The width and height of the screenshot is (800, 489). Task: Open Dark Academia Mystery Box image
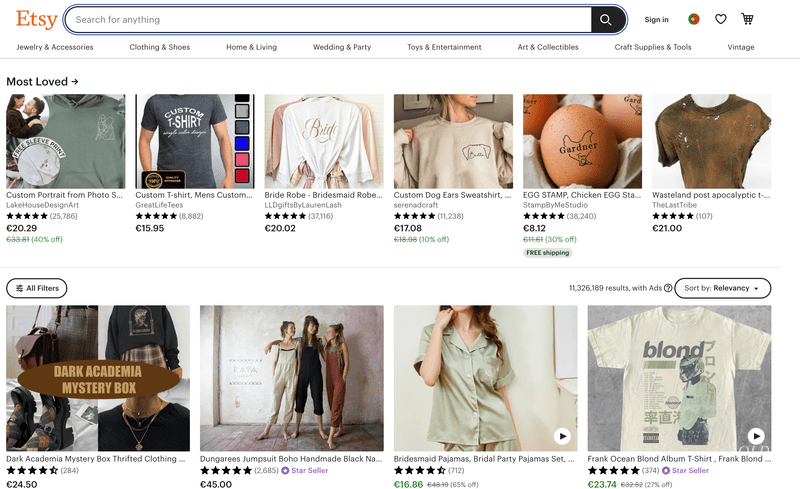tap(98, 378)
